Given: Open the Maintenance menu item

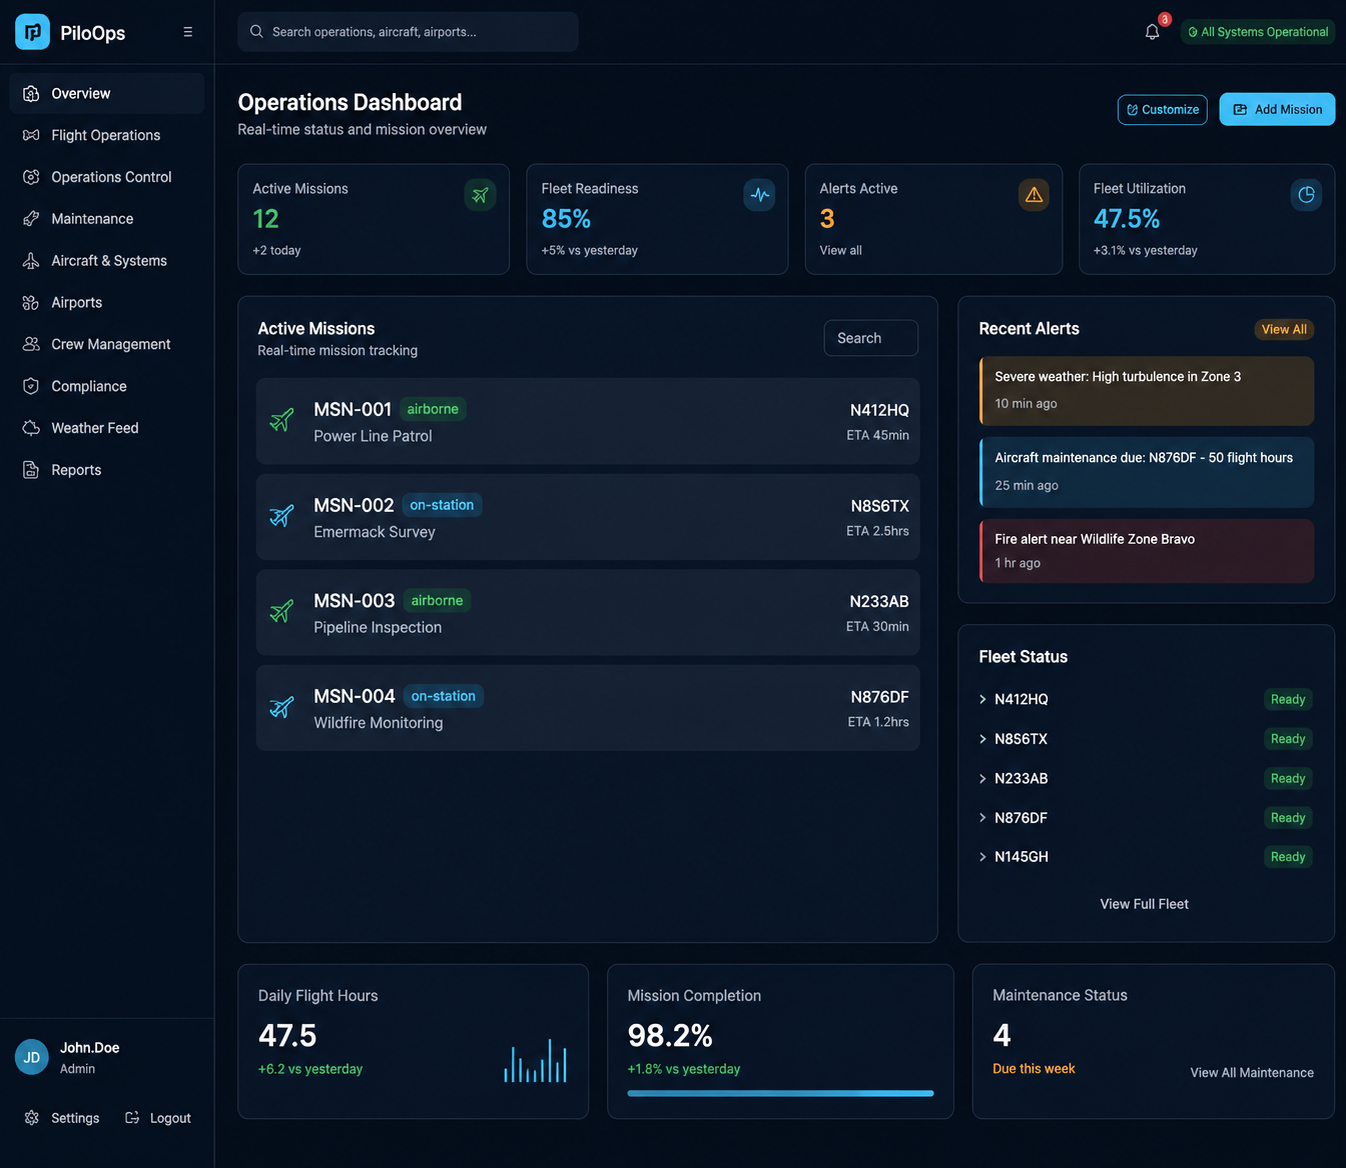Looking at the screenshot, I should tap(107, 219).
